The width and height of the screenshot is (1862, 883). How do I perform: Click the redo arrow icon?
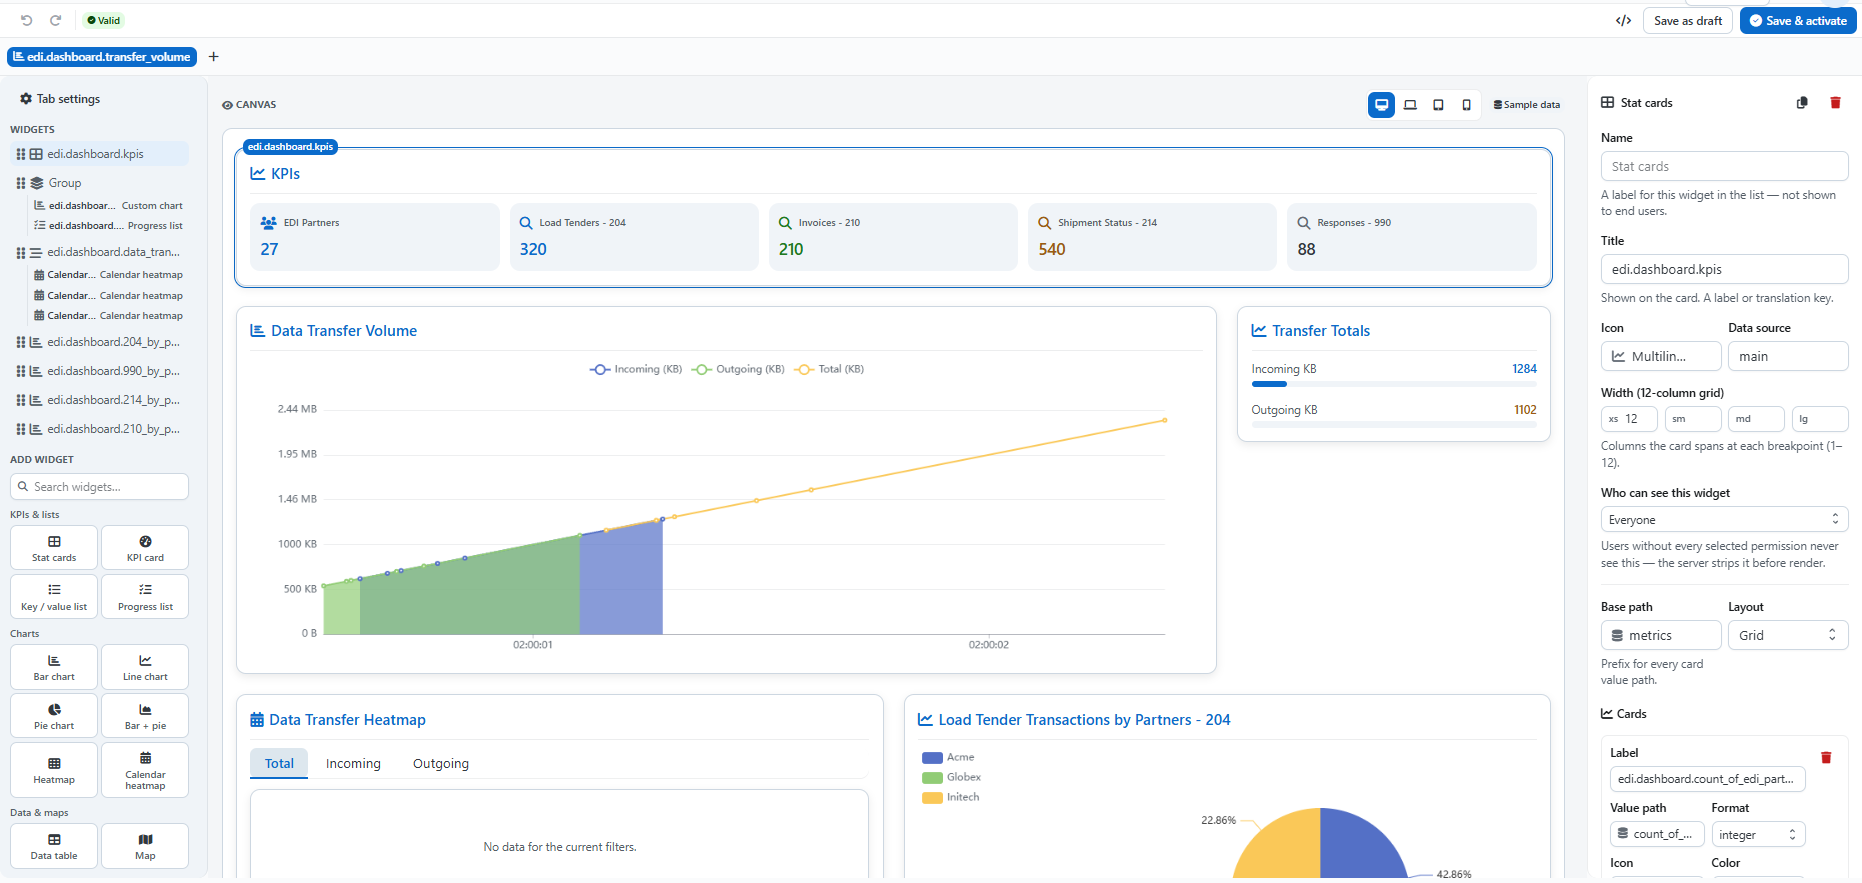(56, 20)
